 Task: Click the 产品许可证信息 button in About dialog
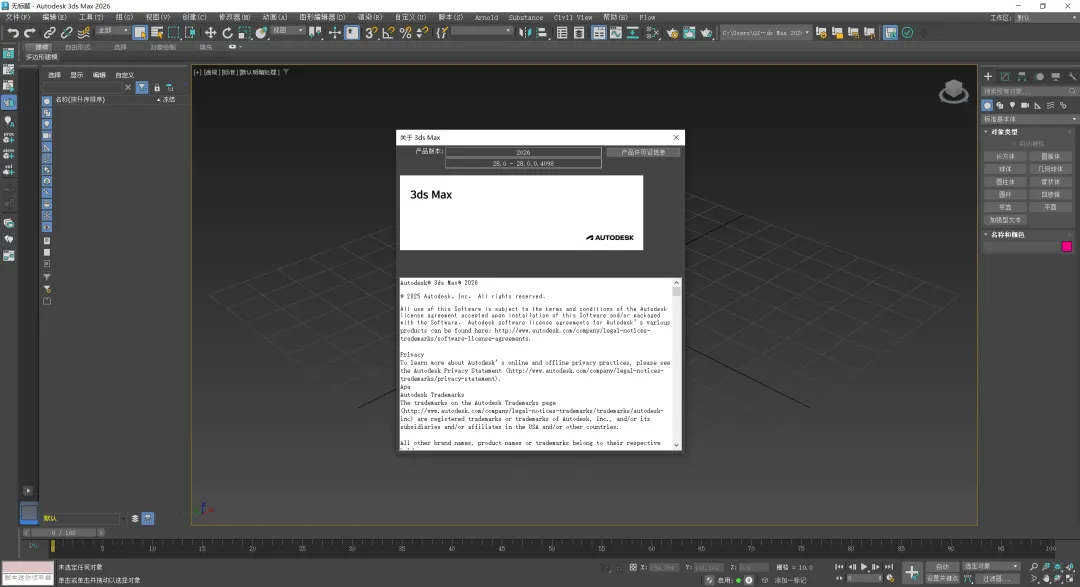643,152
